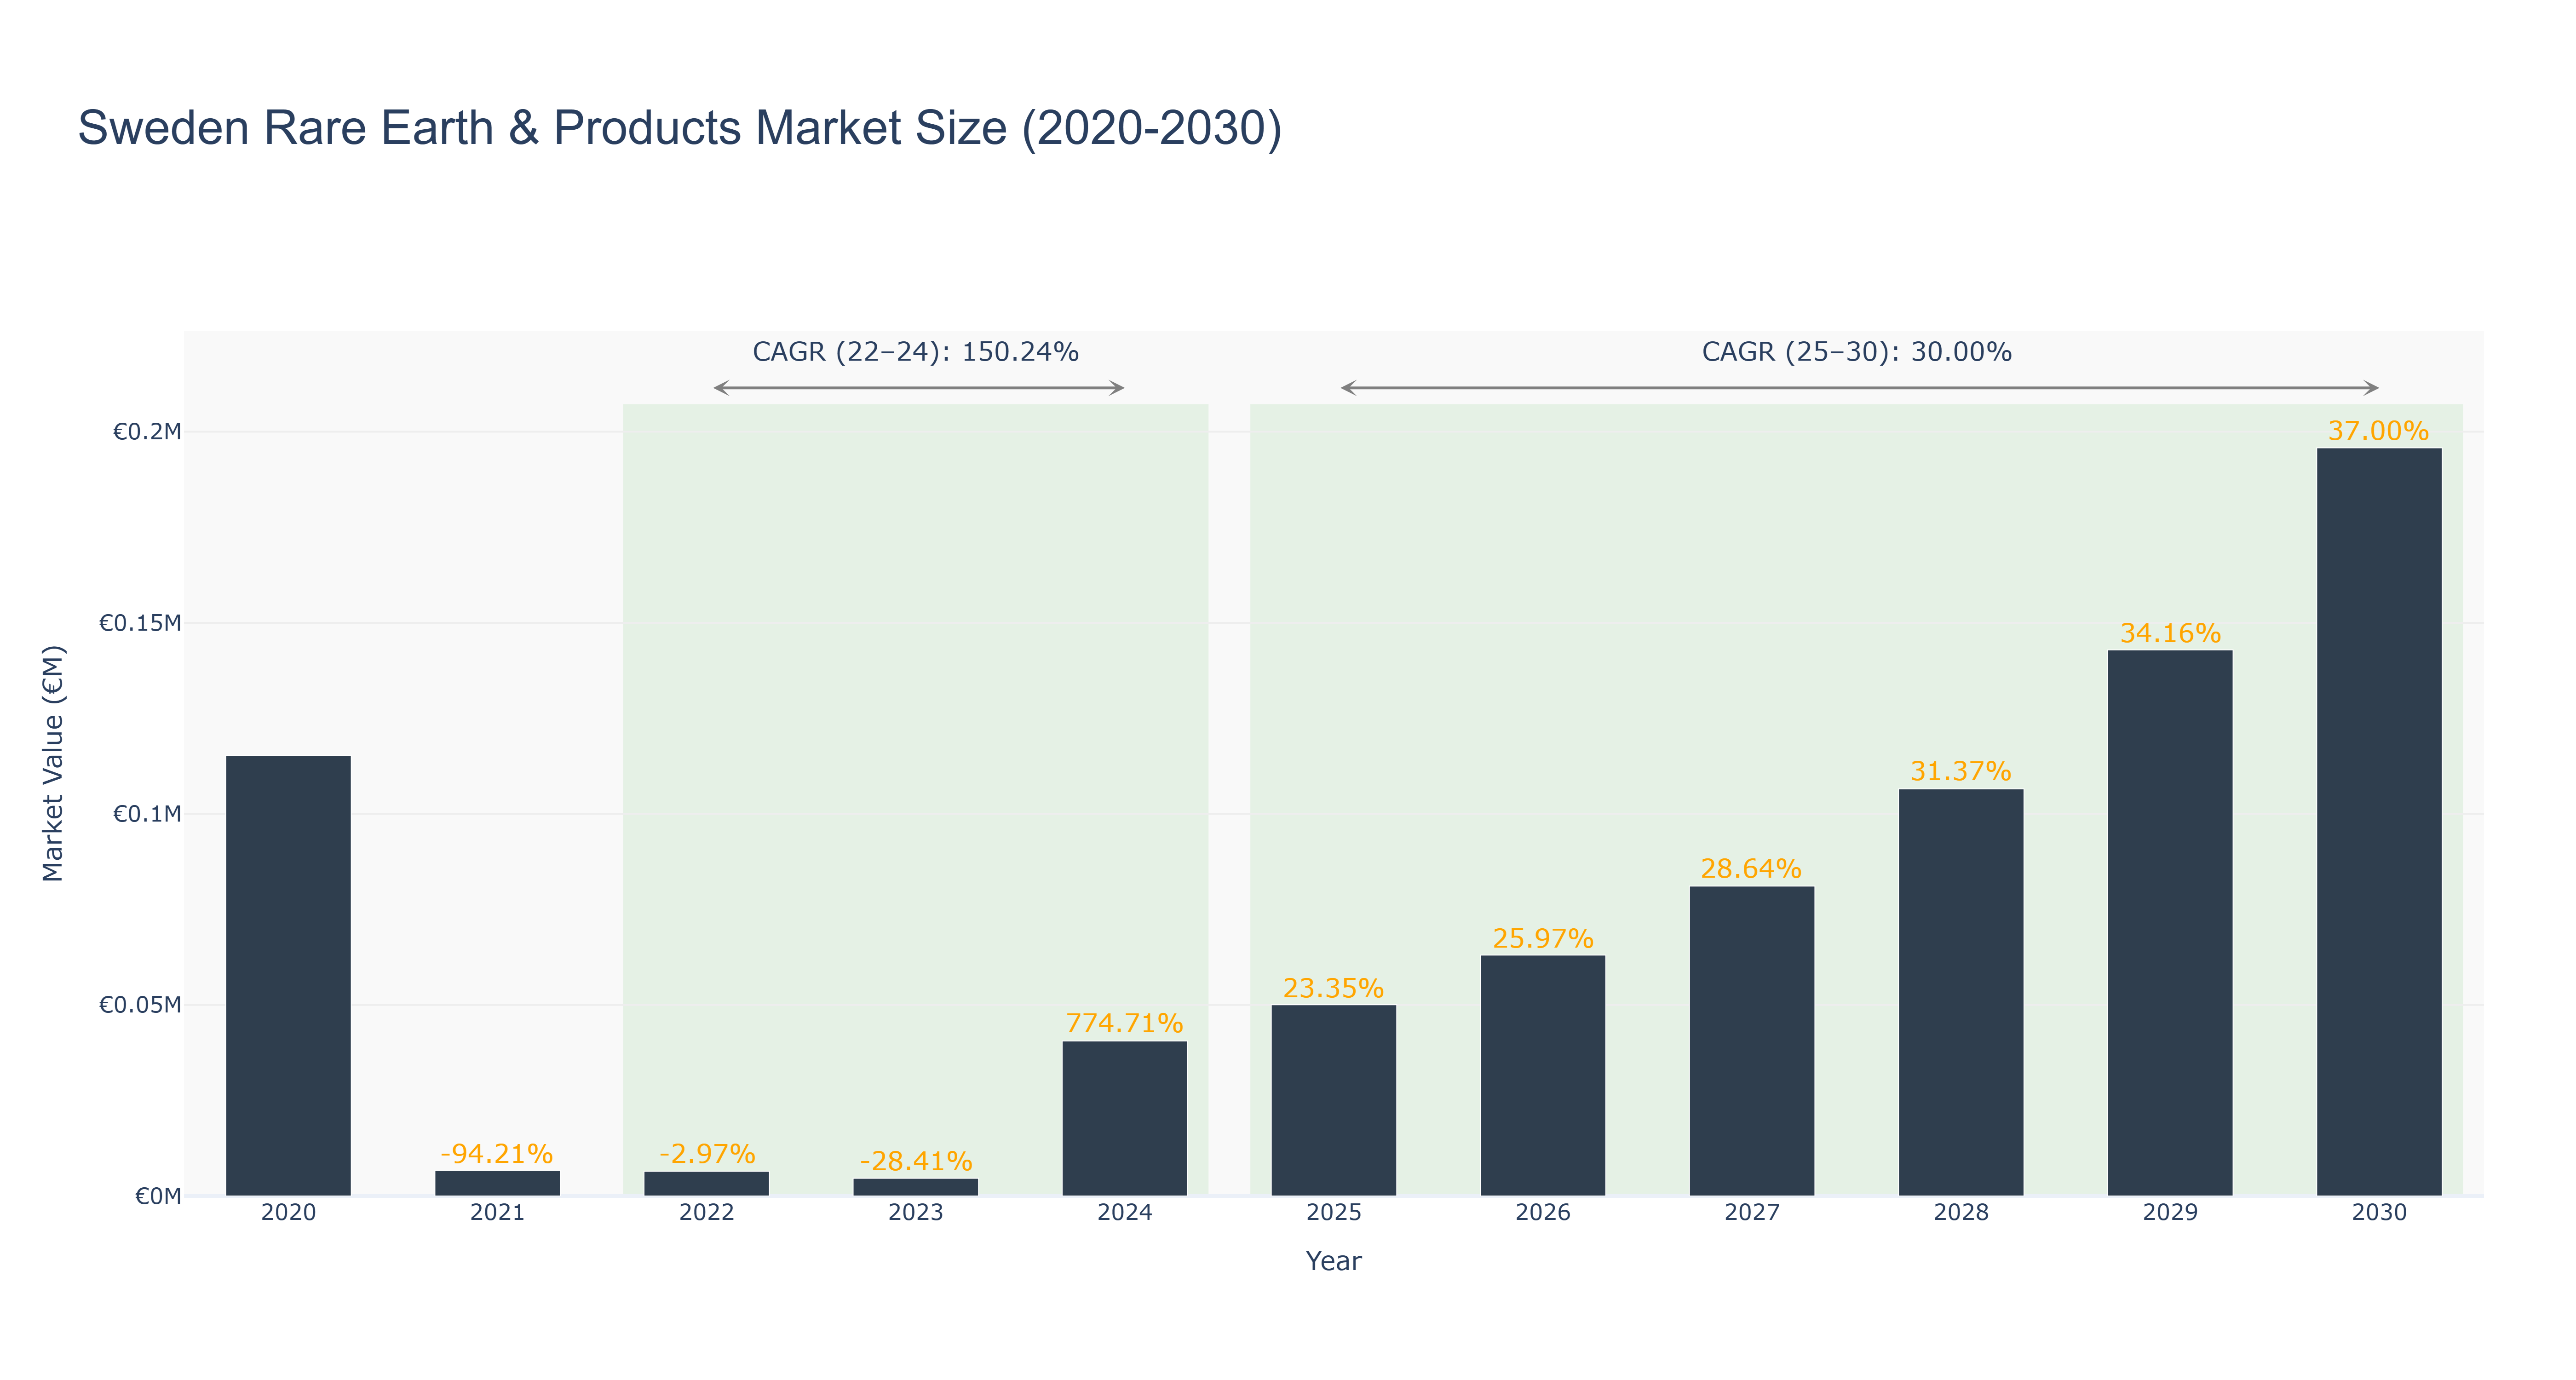2576x1380 pixels.
Task: Select the 2028 bar
Action: tap(1961, 992)
